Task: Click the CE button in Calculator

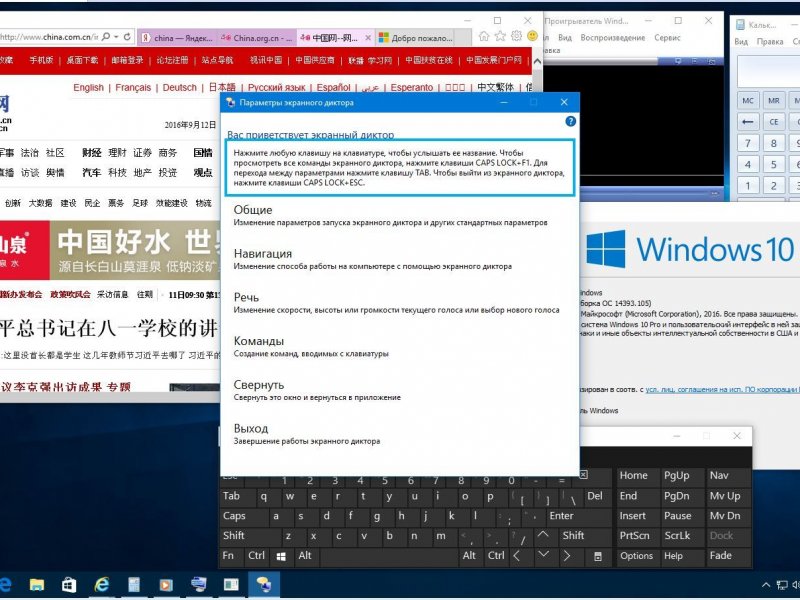Action: (773, 122)
